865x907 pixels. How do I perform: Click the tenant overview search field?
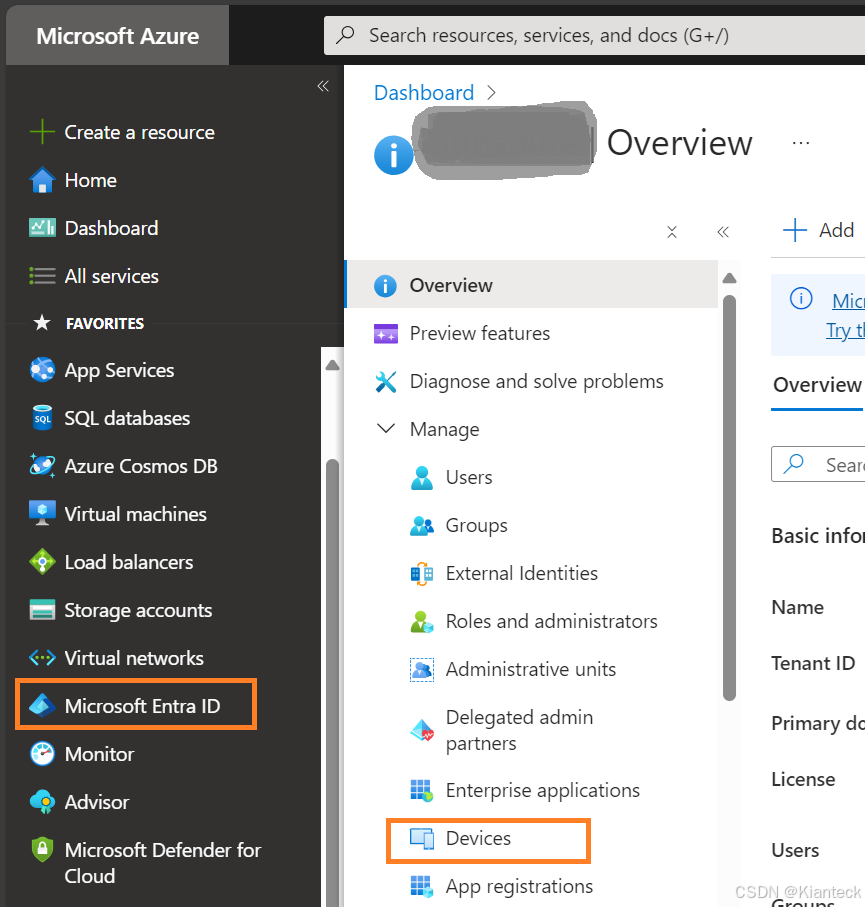click(818, 464)
